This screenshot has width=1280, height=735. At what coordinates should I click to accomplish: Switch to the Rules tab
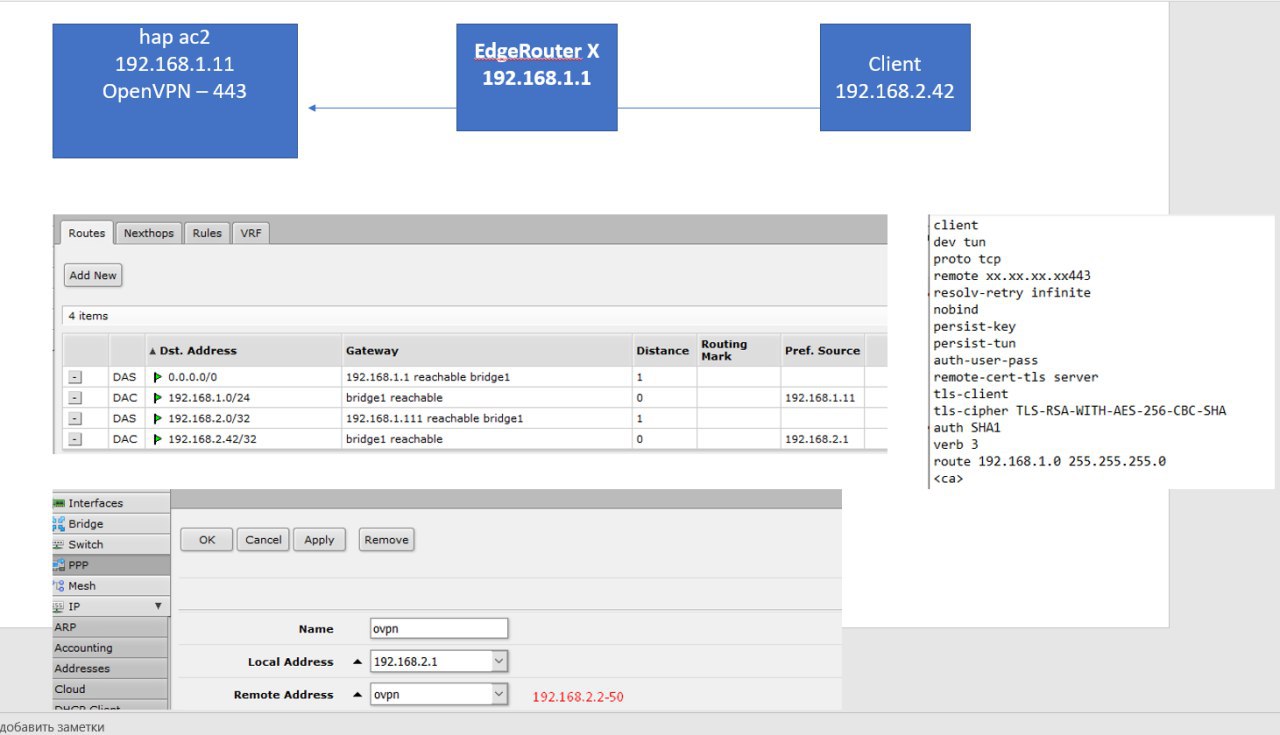pyautogui.click(x=207, y=233)
